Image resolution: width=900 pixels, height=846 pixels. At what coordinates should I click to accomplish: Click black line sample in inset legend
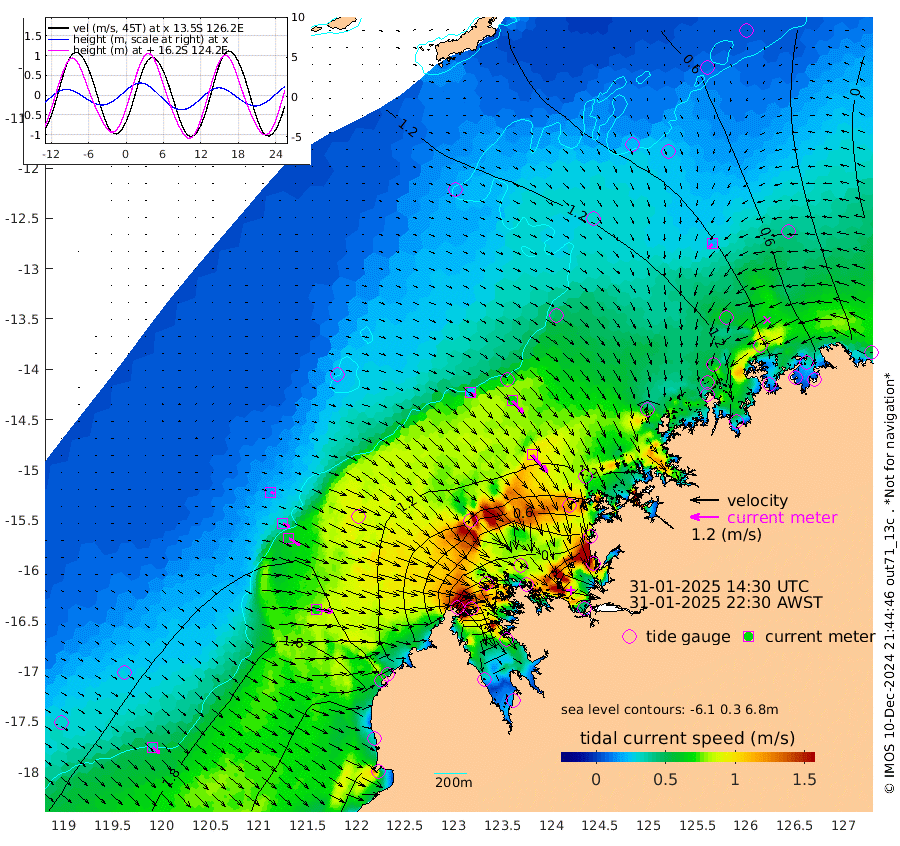tap(59, 28)
